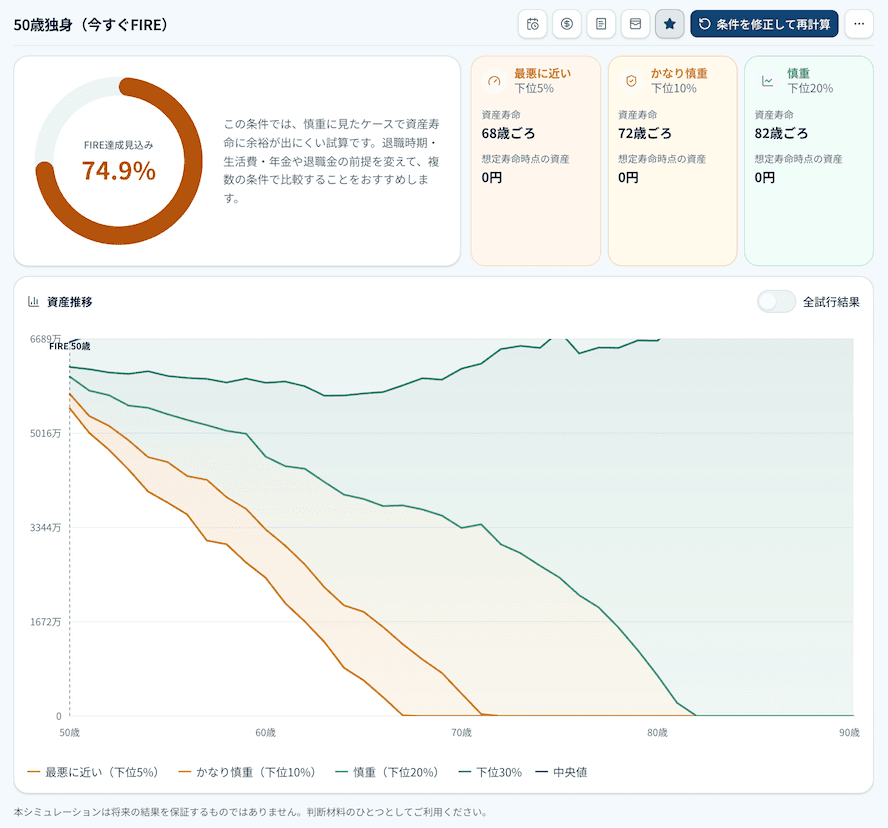Click the gauge icon on 最悪に近い card
The image size is (888, 828).
(x=494, y=81)
